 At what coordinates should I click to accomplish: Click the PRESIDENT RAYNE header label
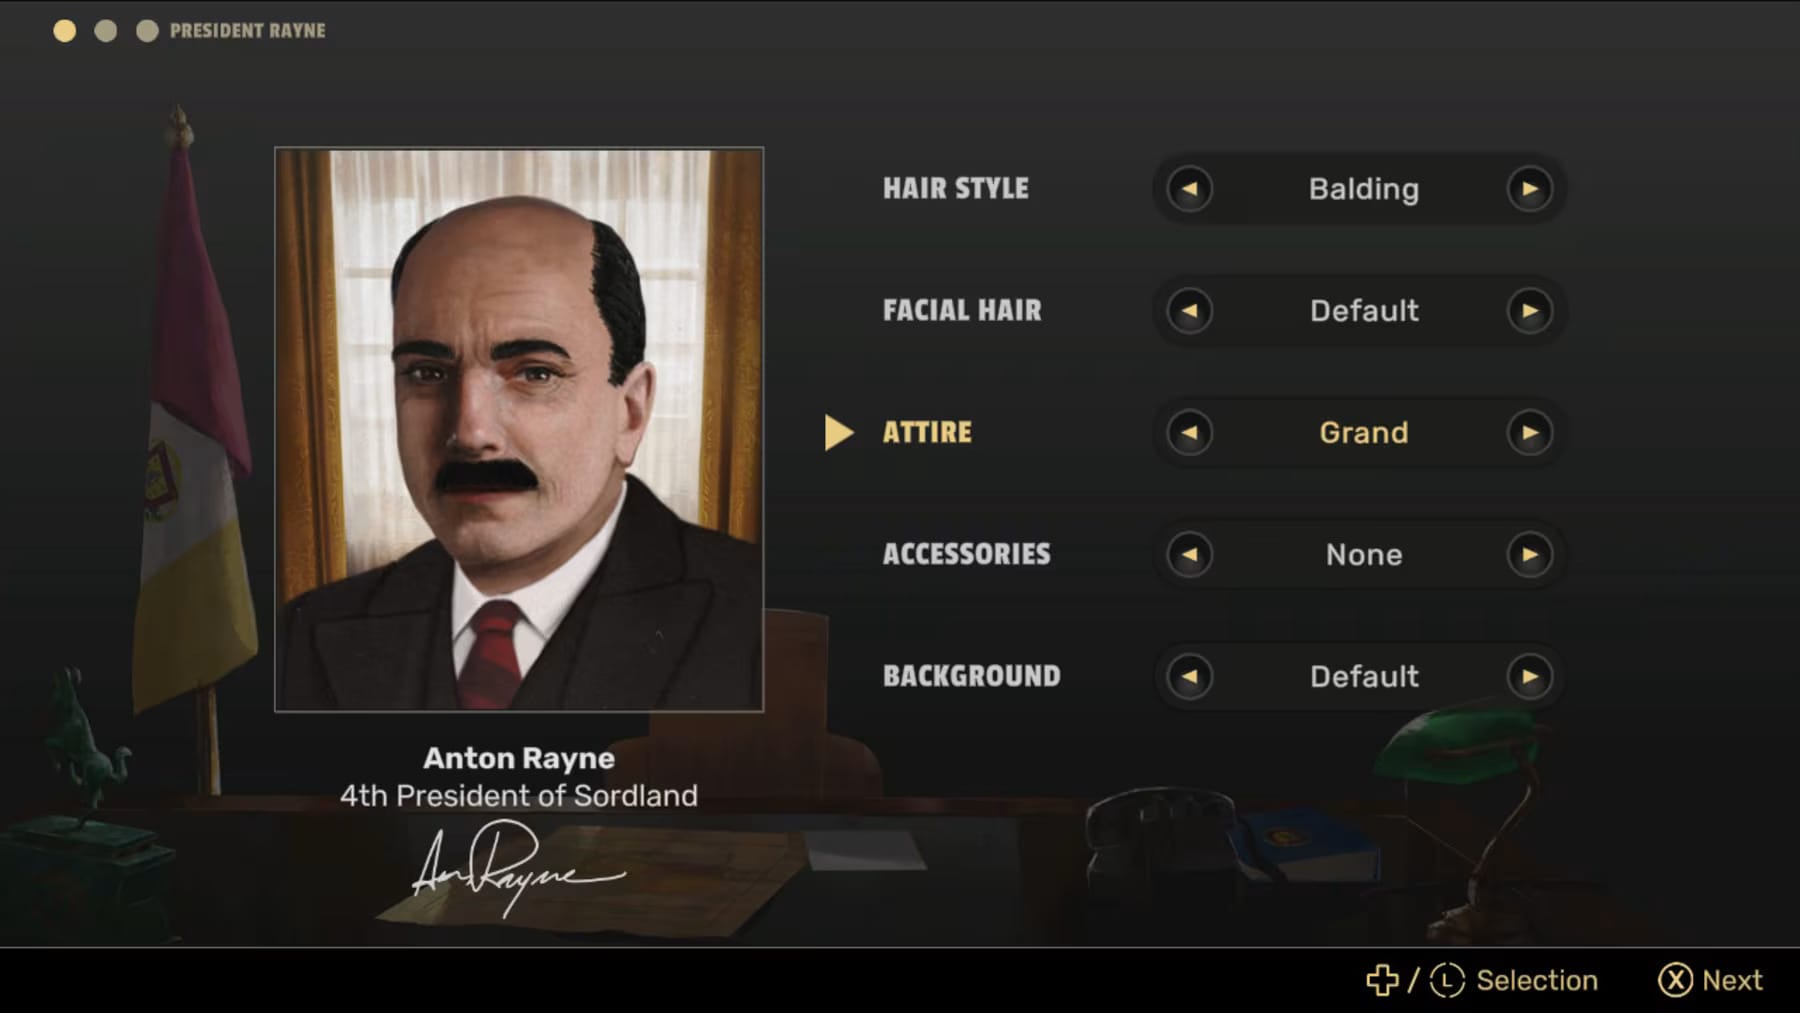pyautogui.click(x=247, y=31)
